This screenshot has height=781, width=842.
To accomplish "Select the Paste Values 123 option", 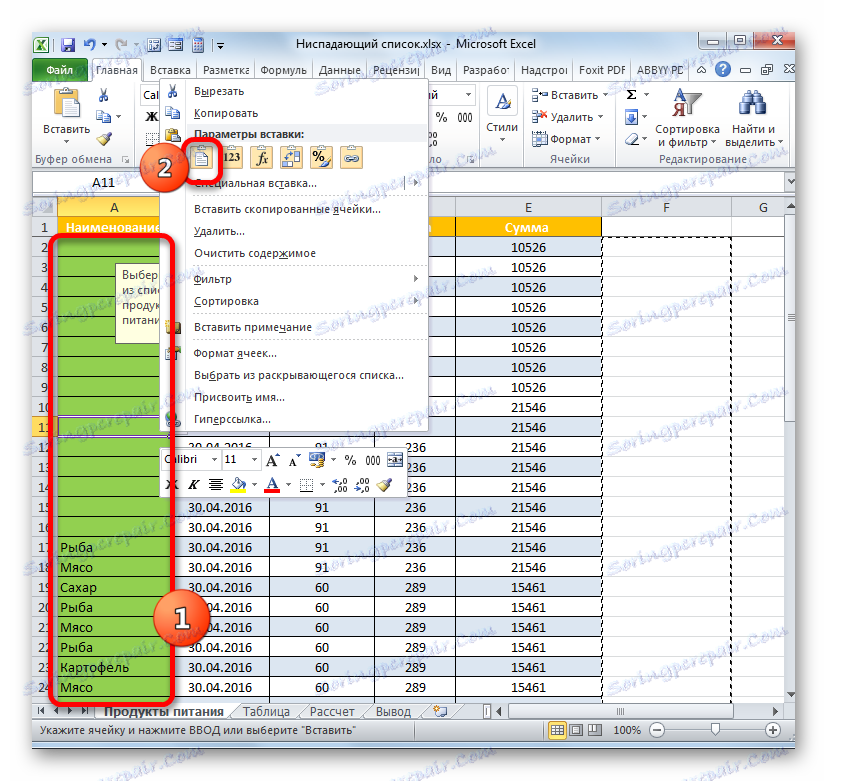I will 232,157.
